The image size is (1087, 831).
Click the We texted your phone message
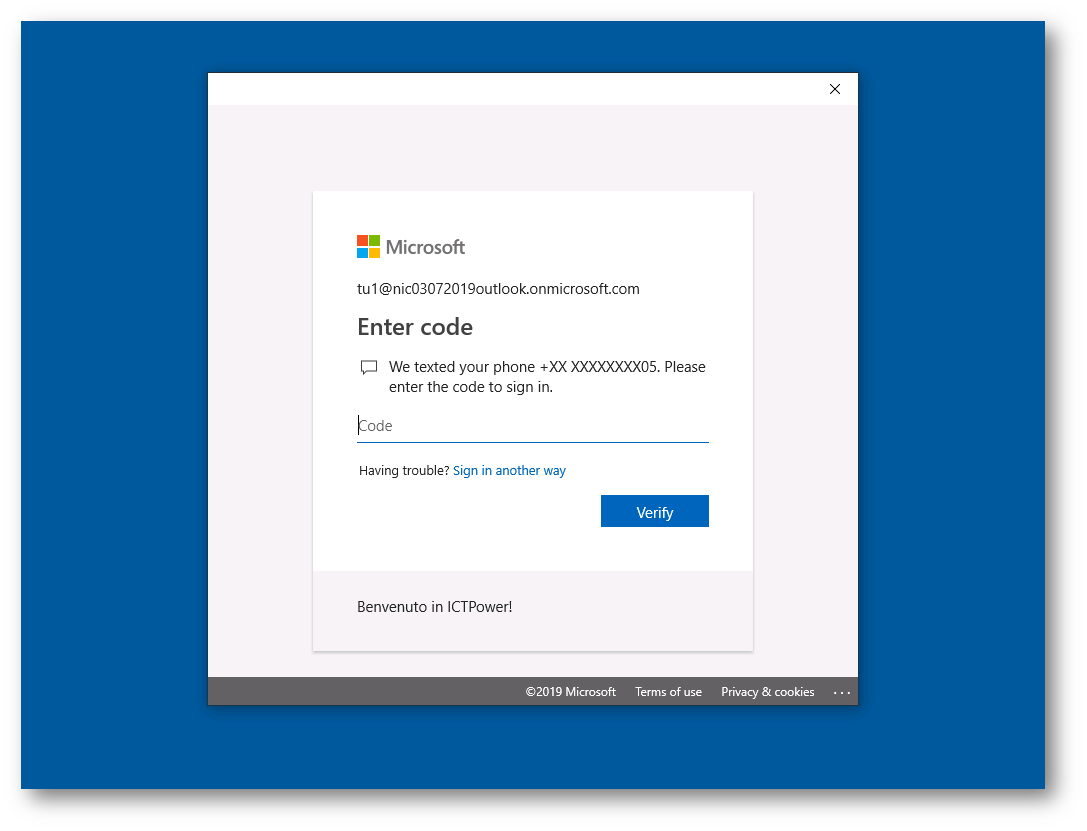coord(547,376)
